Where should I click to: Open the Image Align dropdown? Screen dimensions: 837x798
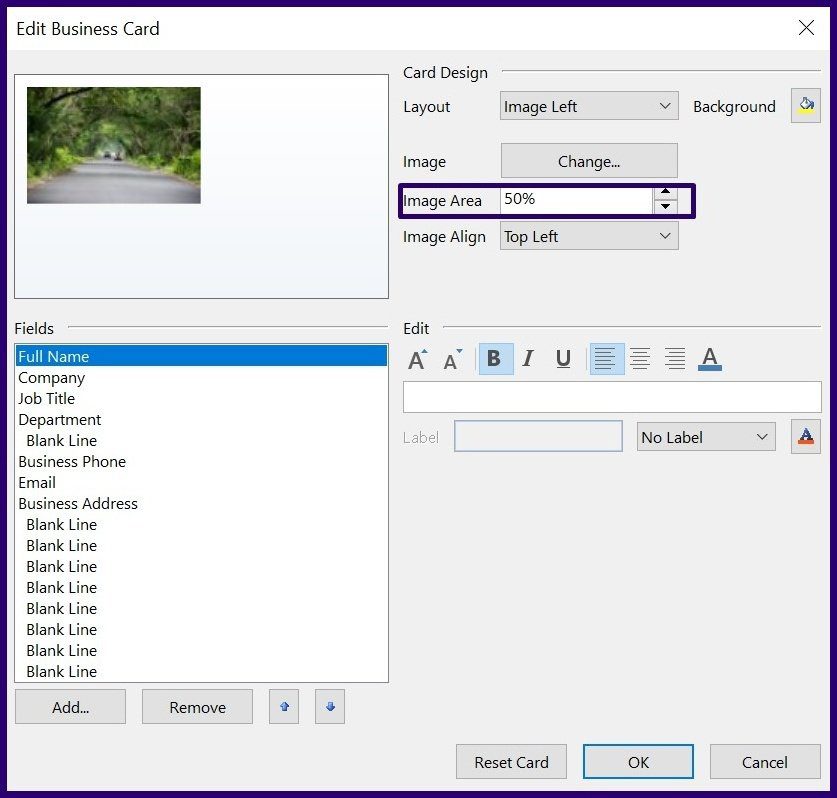click(589, 236)
